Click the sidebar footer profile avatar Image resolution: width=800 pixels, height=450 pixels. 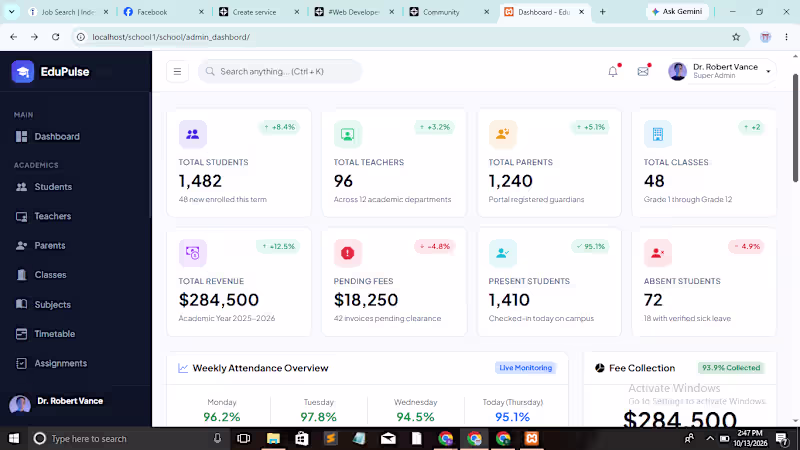click(20, 405)
